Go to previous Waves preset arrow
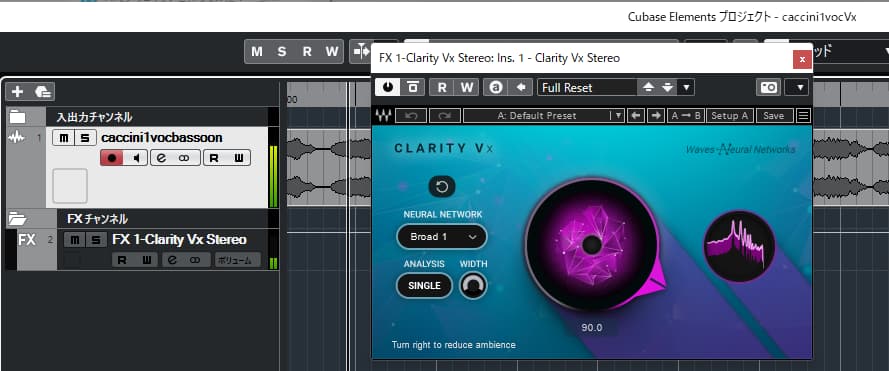Screen dimensions: 889x371 click(636, 116)
